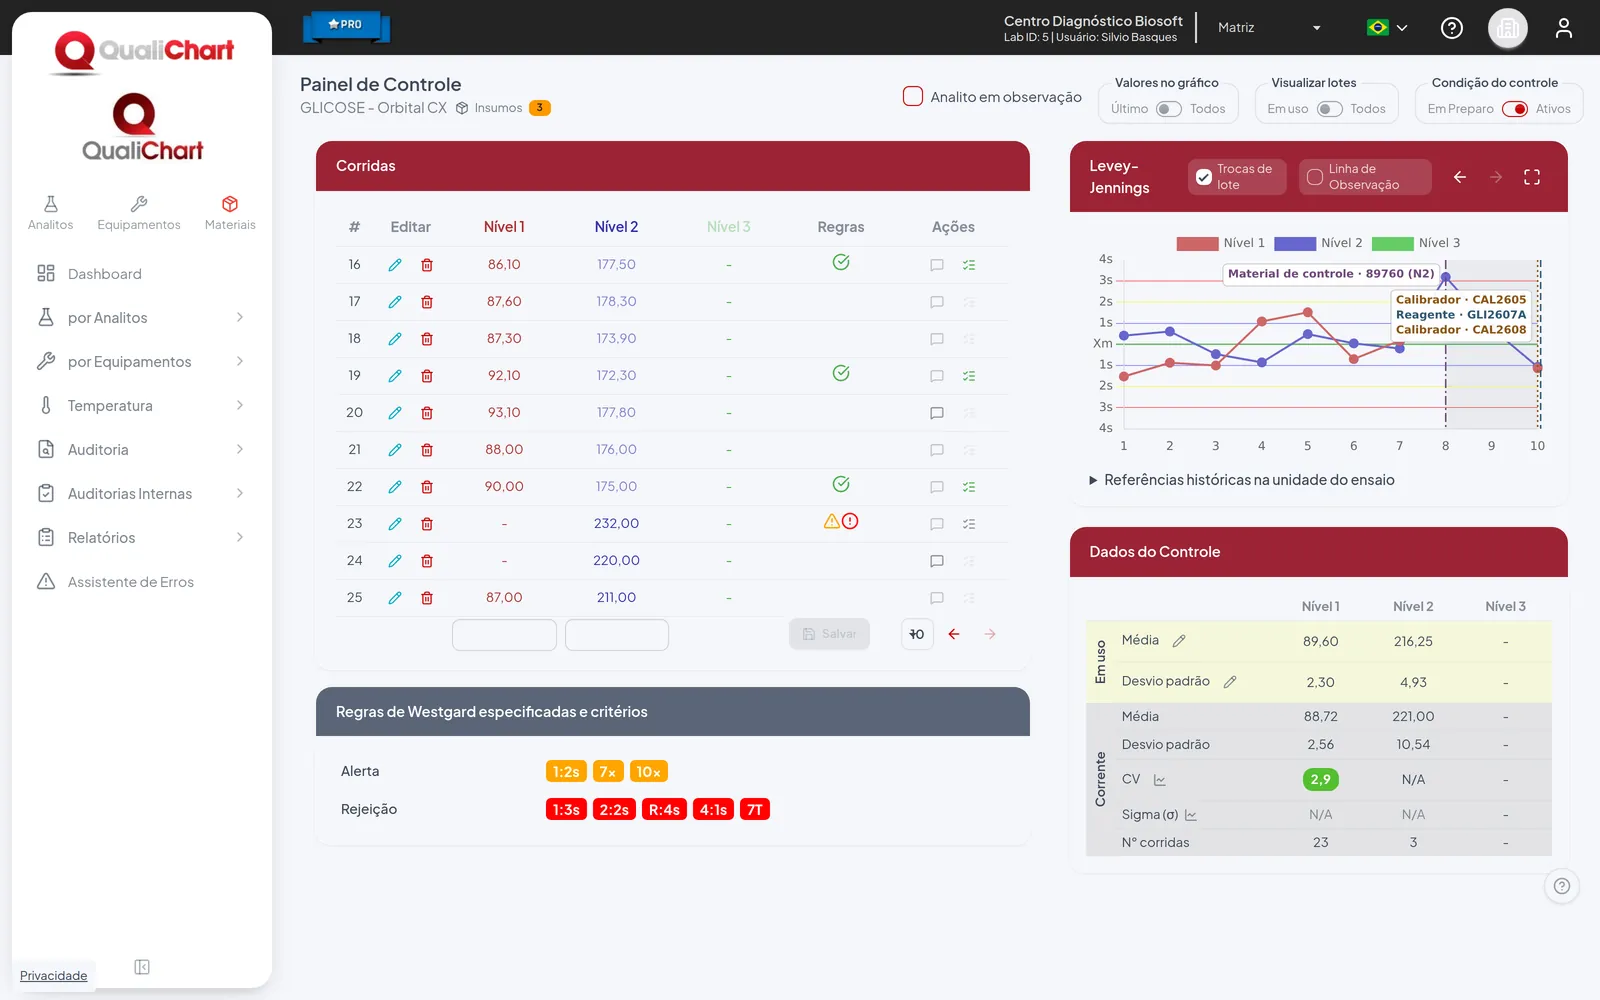
Task: Edit the Média value with pencil icon
Action: [x=1179, y=641]
